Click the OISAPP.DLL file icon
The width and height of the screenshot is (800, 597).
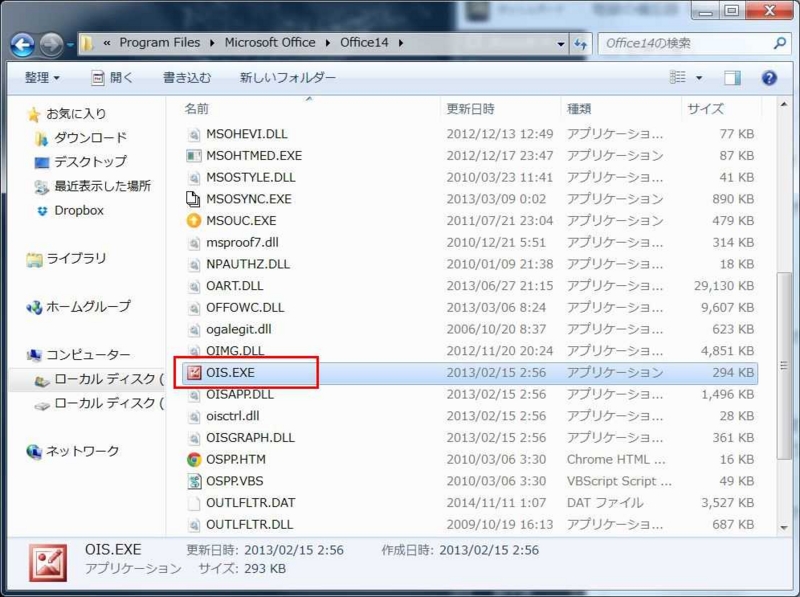coord(194,394)
